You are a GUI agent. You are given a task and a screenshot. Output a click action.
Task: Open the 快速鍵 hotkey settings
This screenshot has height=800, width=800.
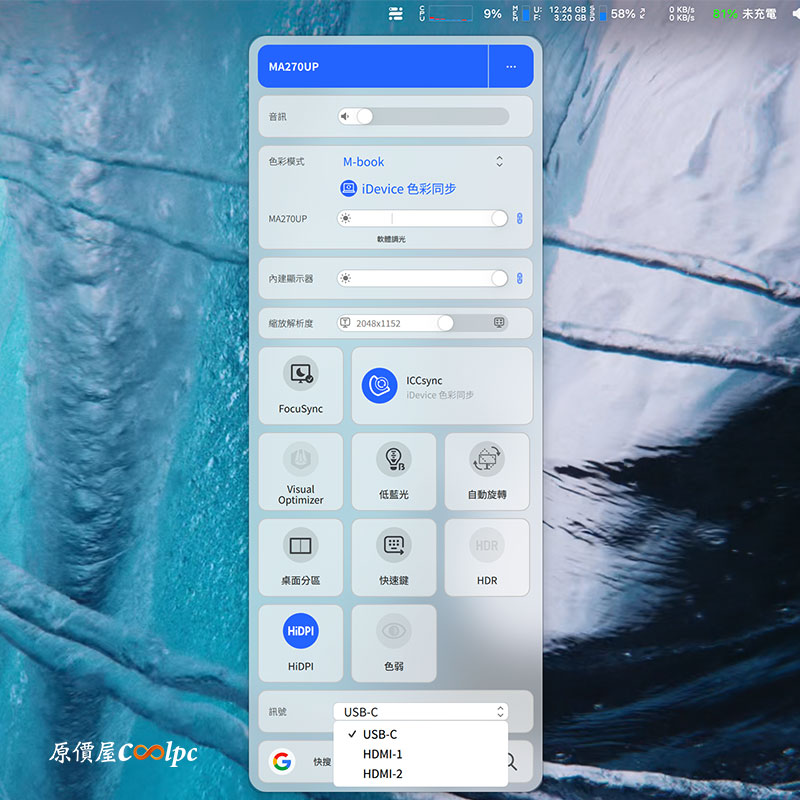[x=393, y=556]
